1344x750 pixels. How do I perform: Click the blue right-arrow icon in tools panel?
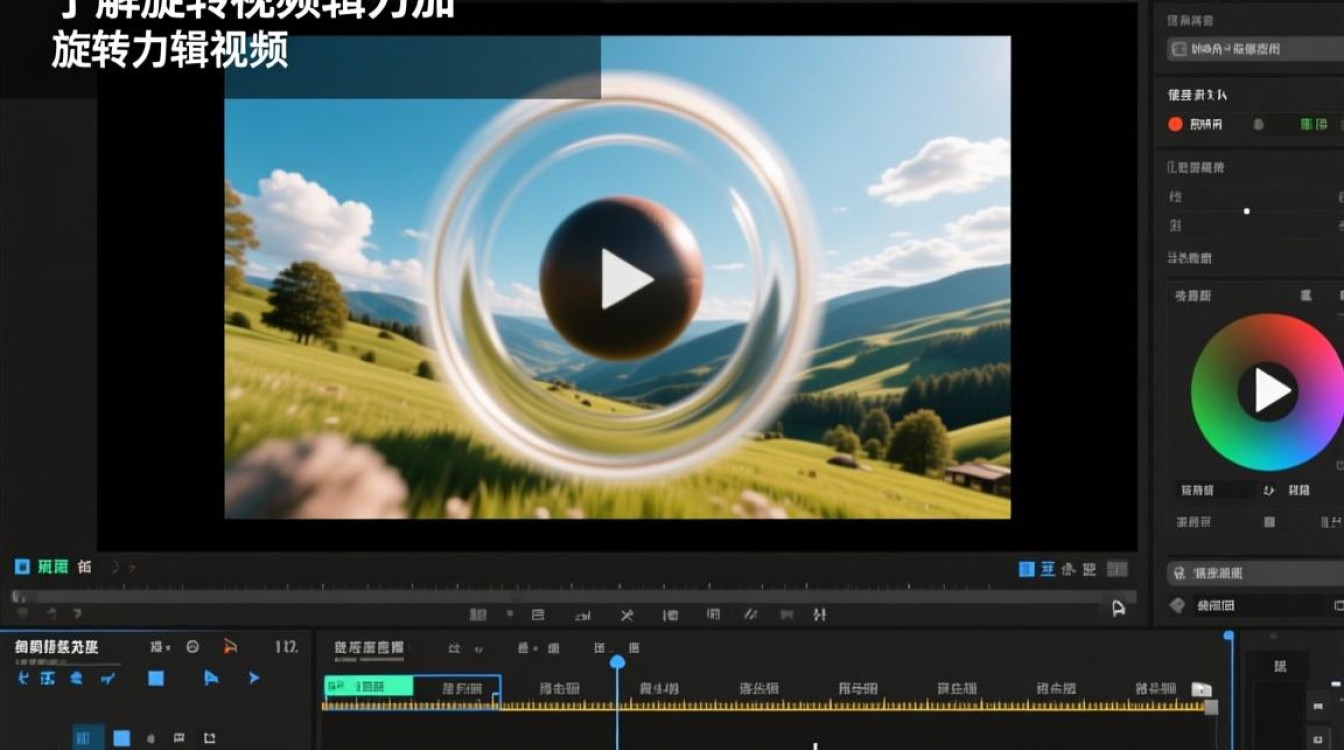254,678
